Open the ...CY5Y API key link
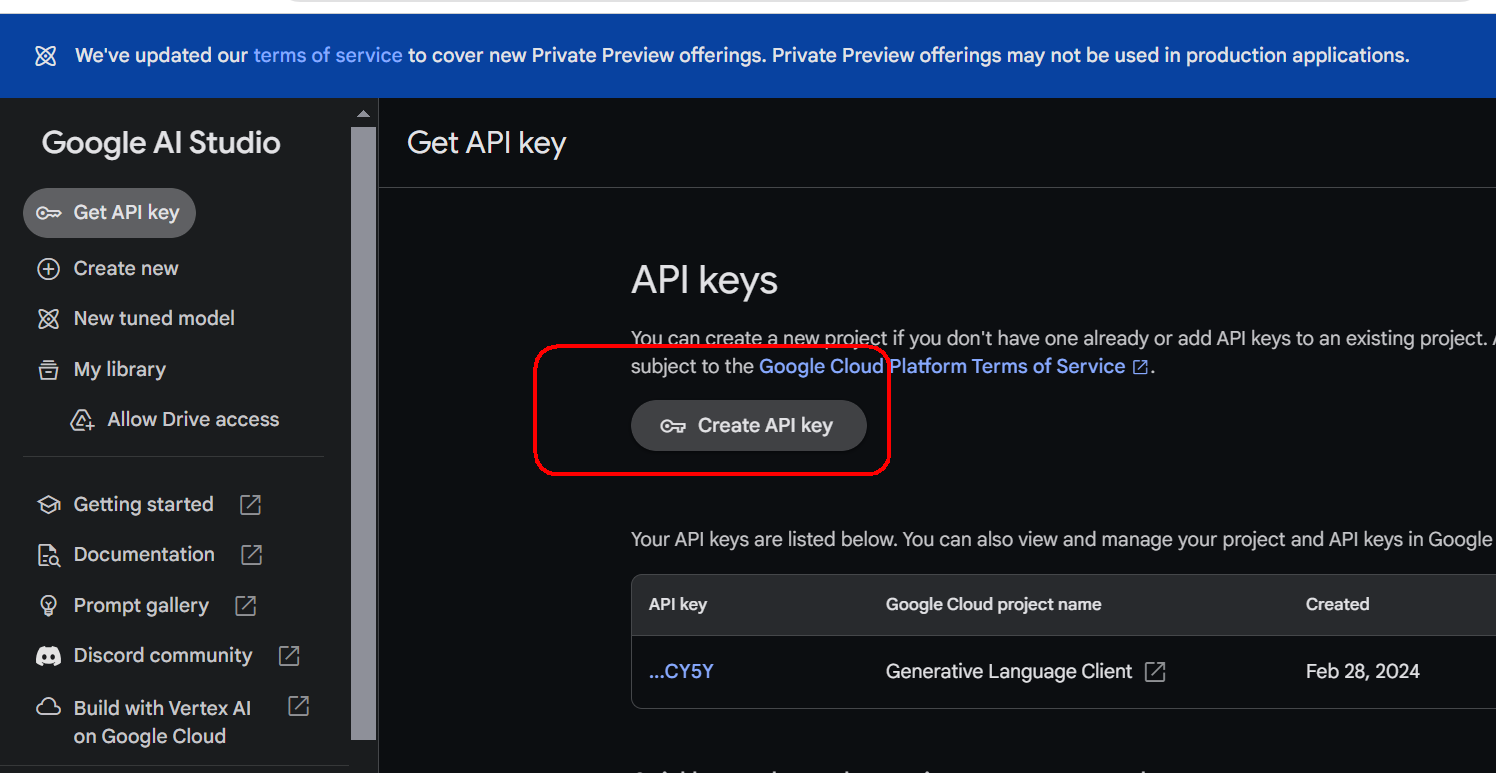The width and height of the screenshot is (1496, 773). click(x=681, y=672)
